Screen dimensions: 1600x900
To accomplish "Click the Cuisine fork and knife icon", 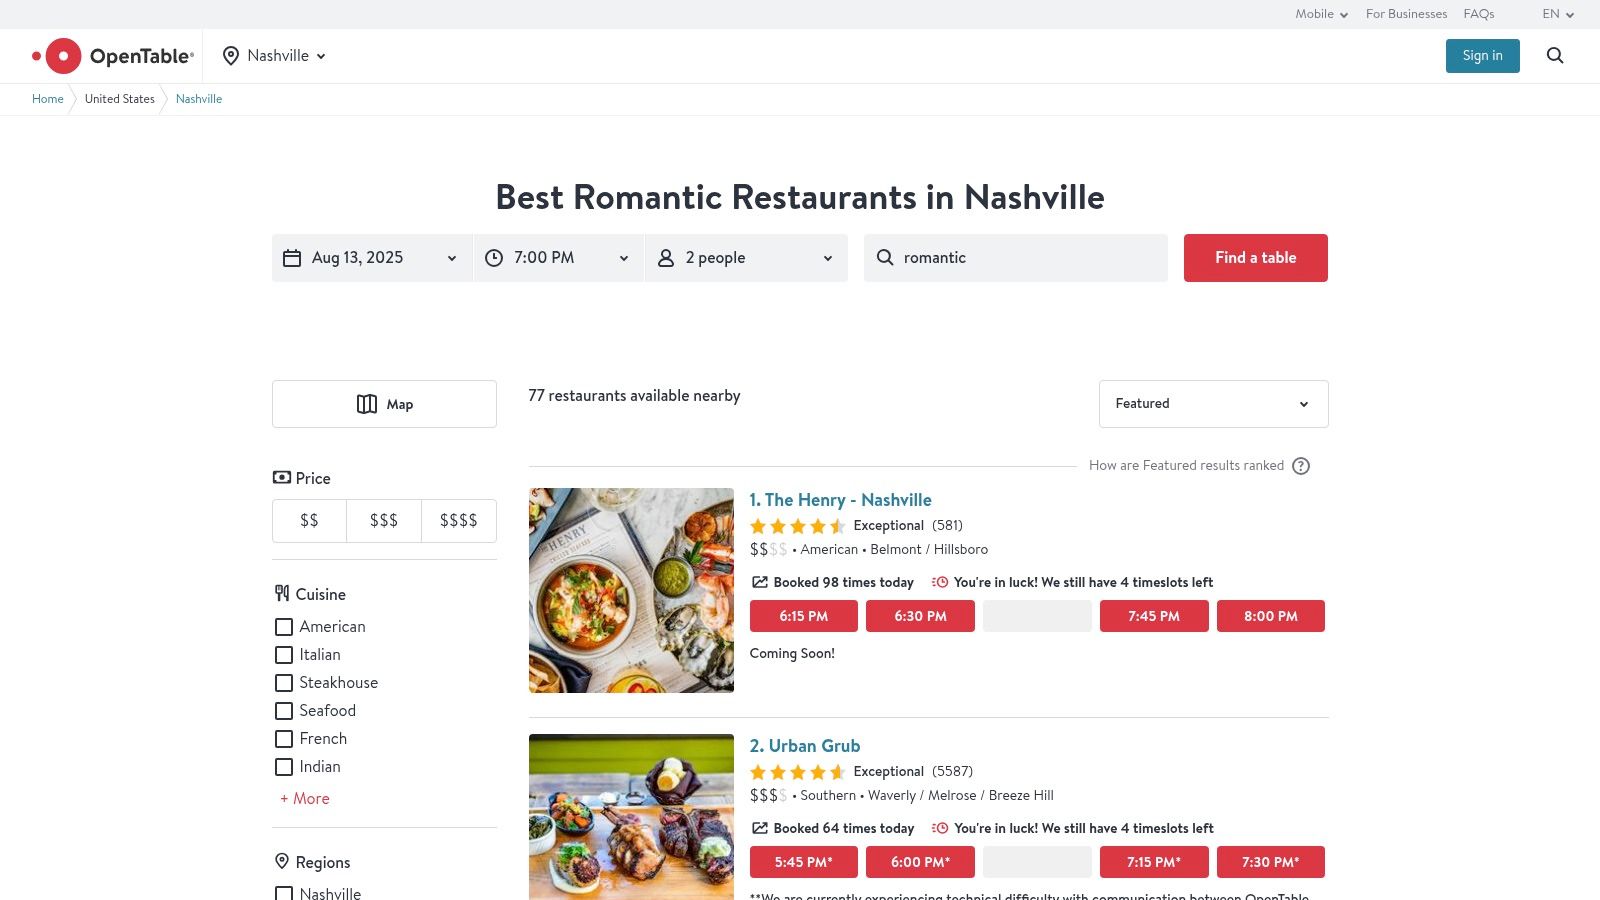I will point(282,593).
